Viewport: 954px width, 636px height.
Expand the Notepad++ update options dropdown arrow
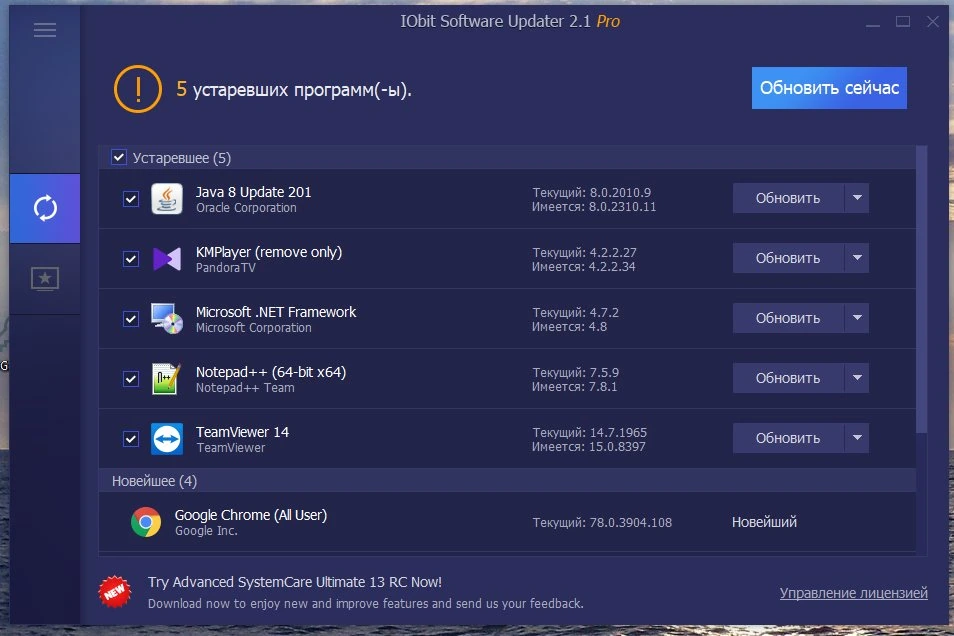(857, 378)
